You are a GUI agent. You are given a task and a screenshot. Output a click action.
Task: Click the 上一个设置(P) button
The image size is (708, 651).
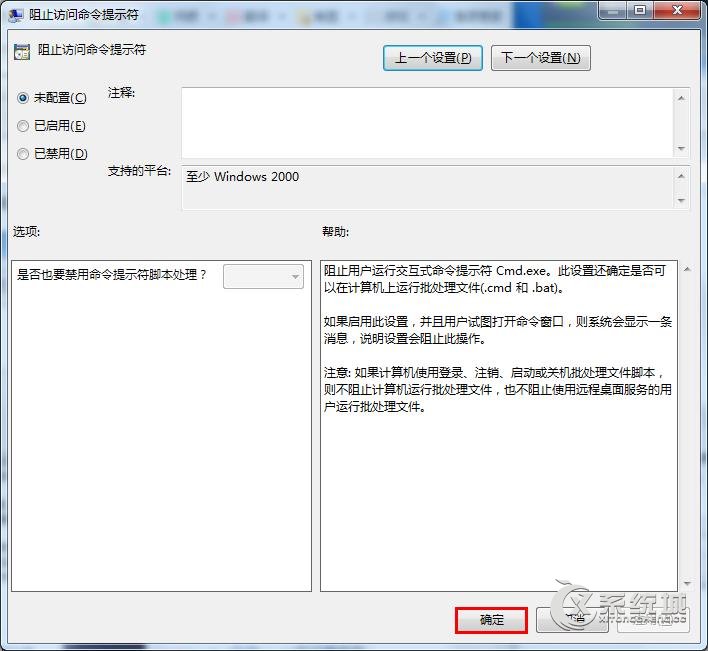pos(433,58)
